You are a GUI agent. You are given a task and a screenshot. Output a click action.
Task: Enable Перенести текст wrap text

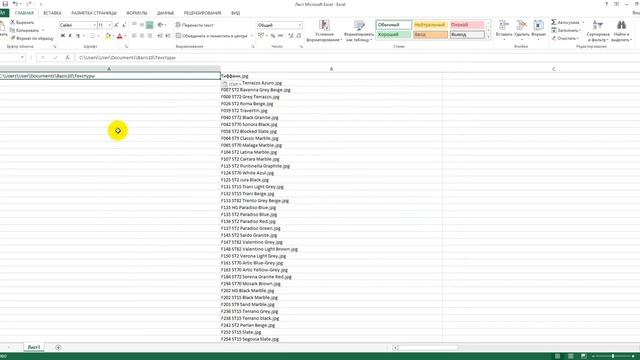click(x=195, y=25)
